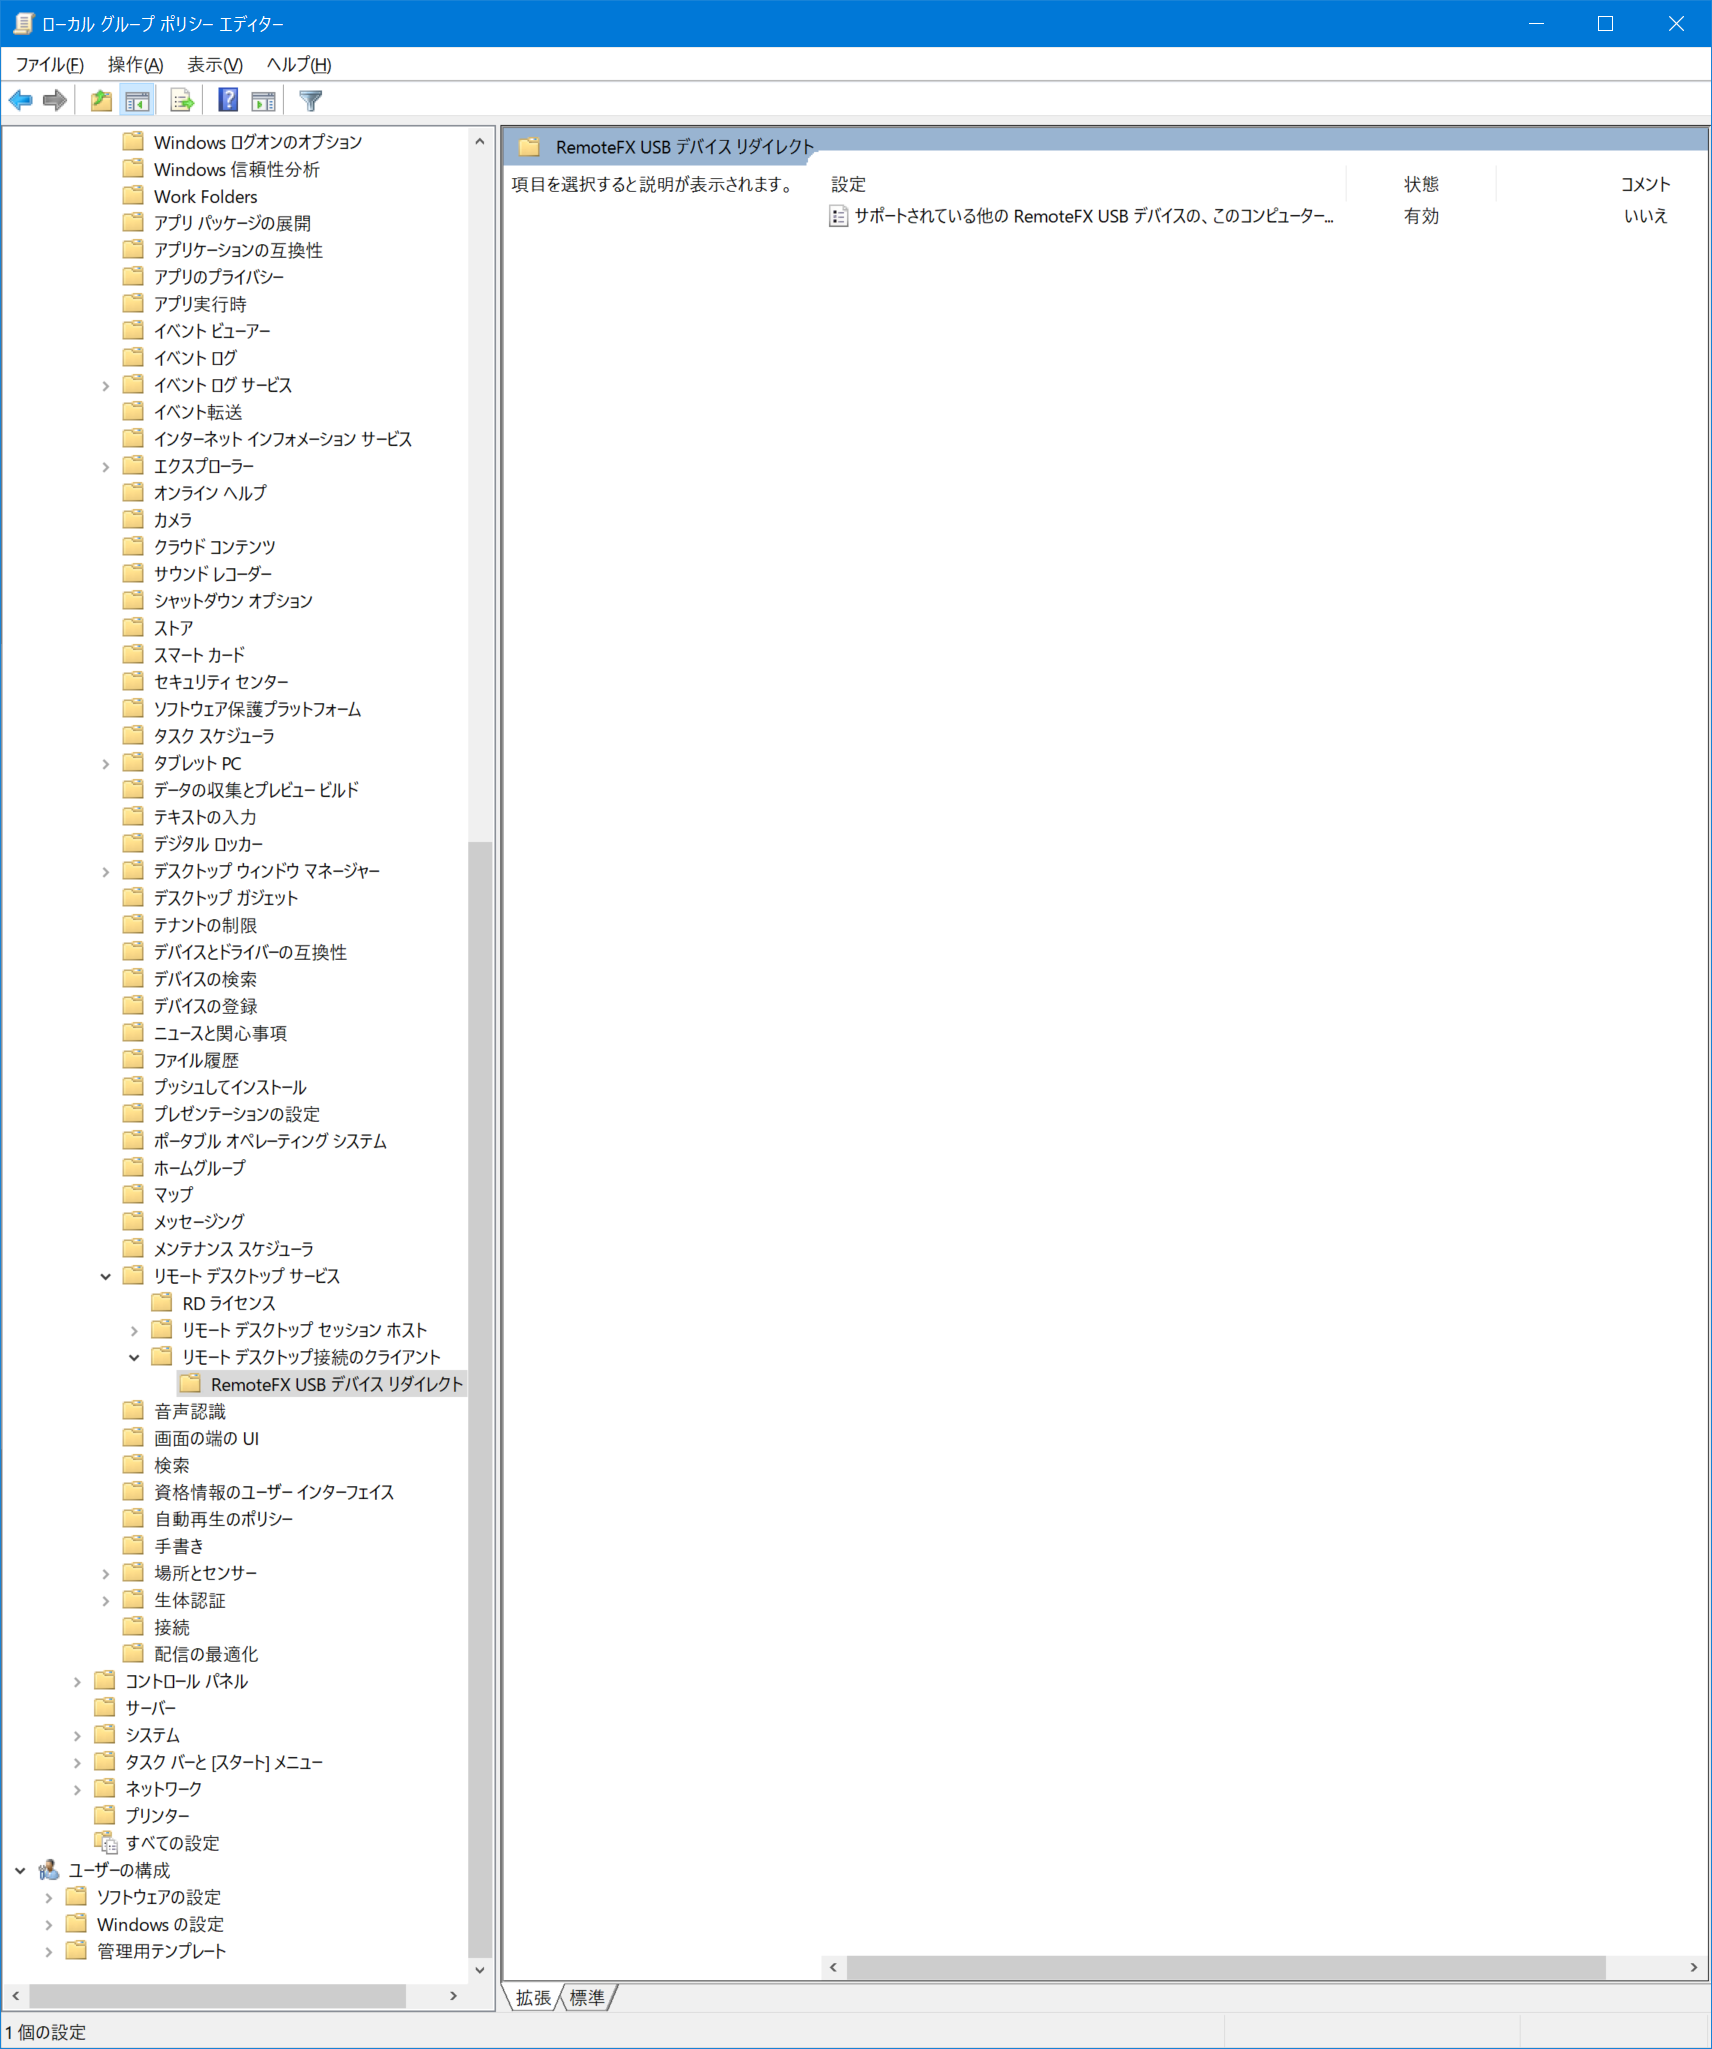Click the Forward arrow toolbar icon
Screen dimensions: 1712x2049
pos(55,101)
